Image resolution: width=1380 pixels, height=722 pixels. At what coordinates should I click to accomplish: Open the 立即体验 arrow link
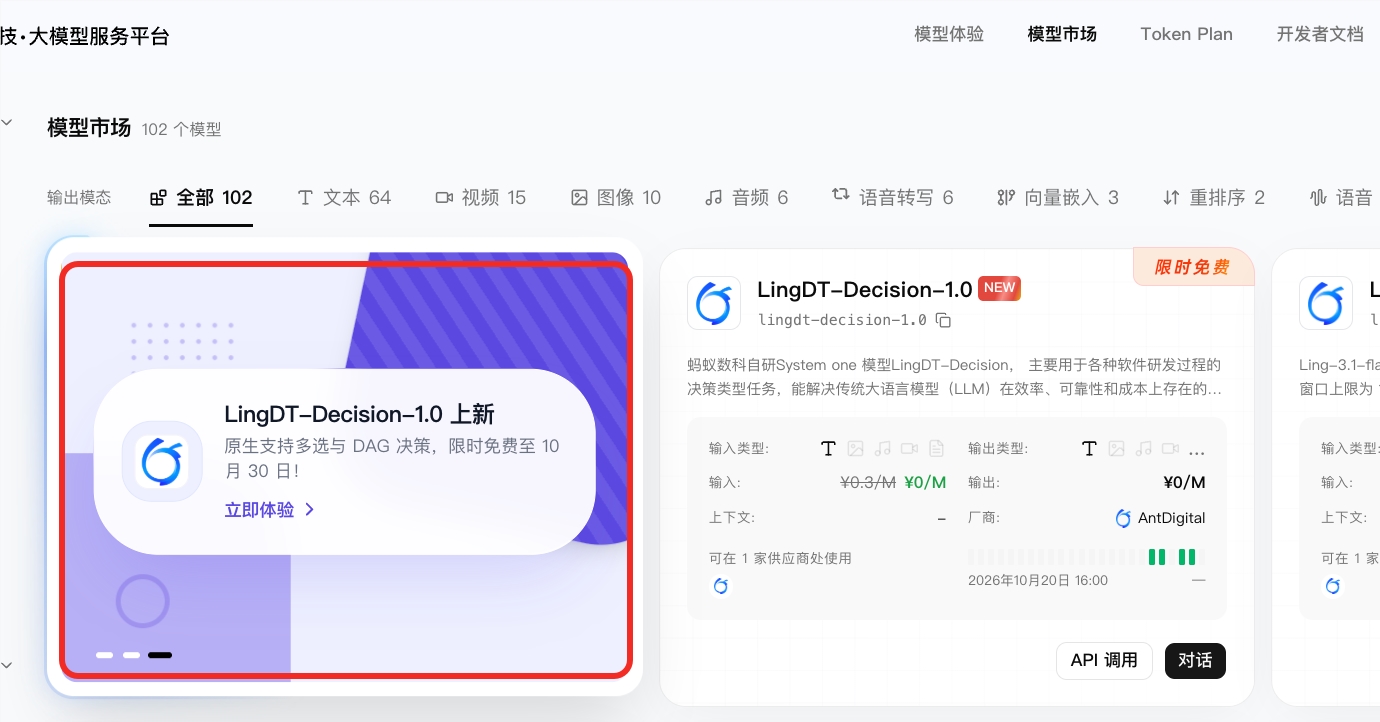point(270,510)
